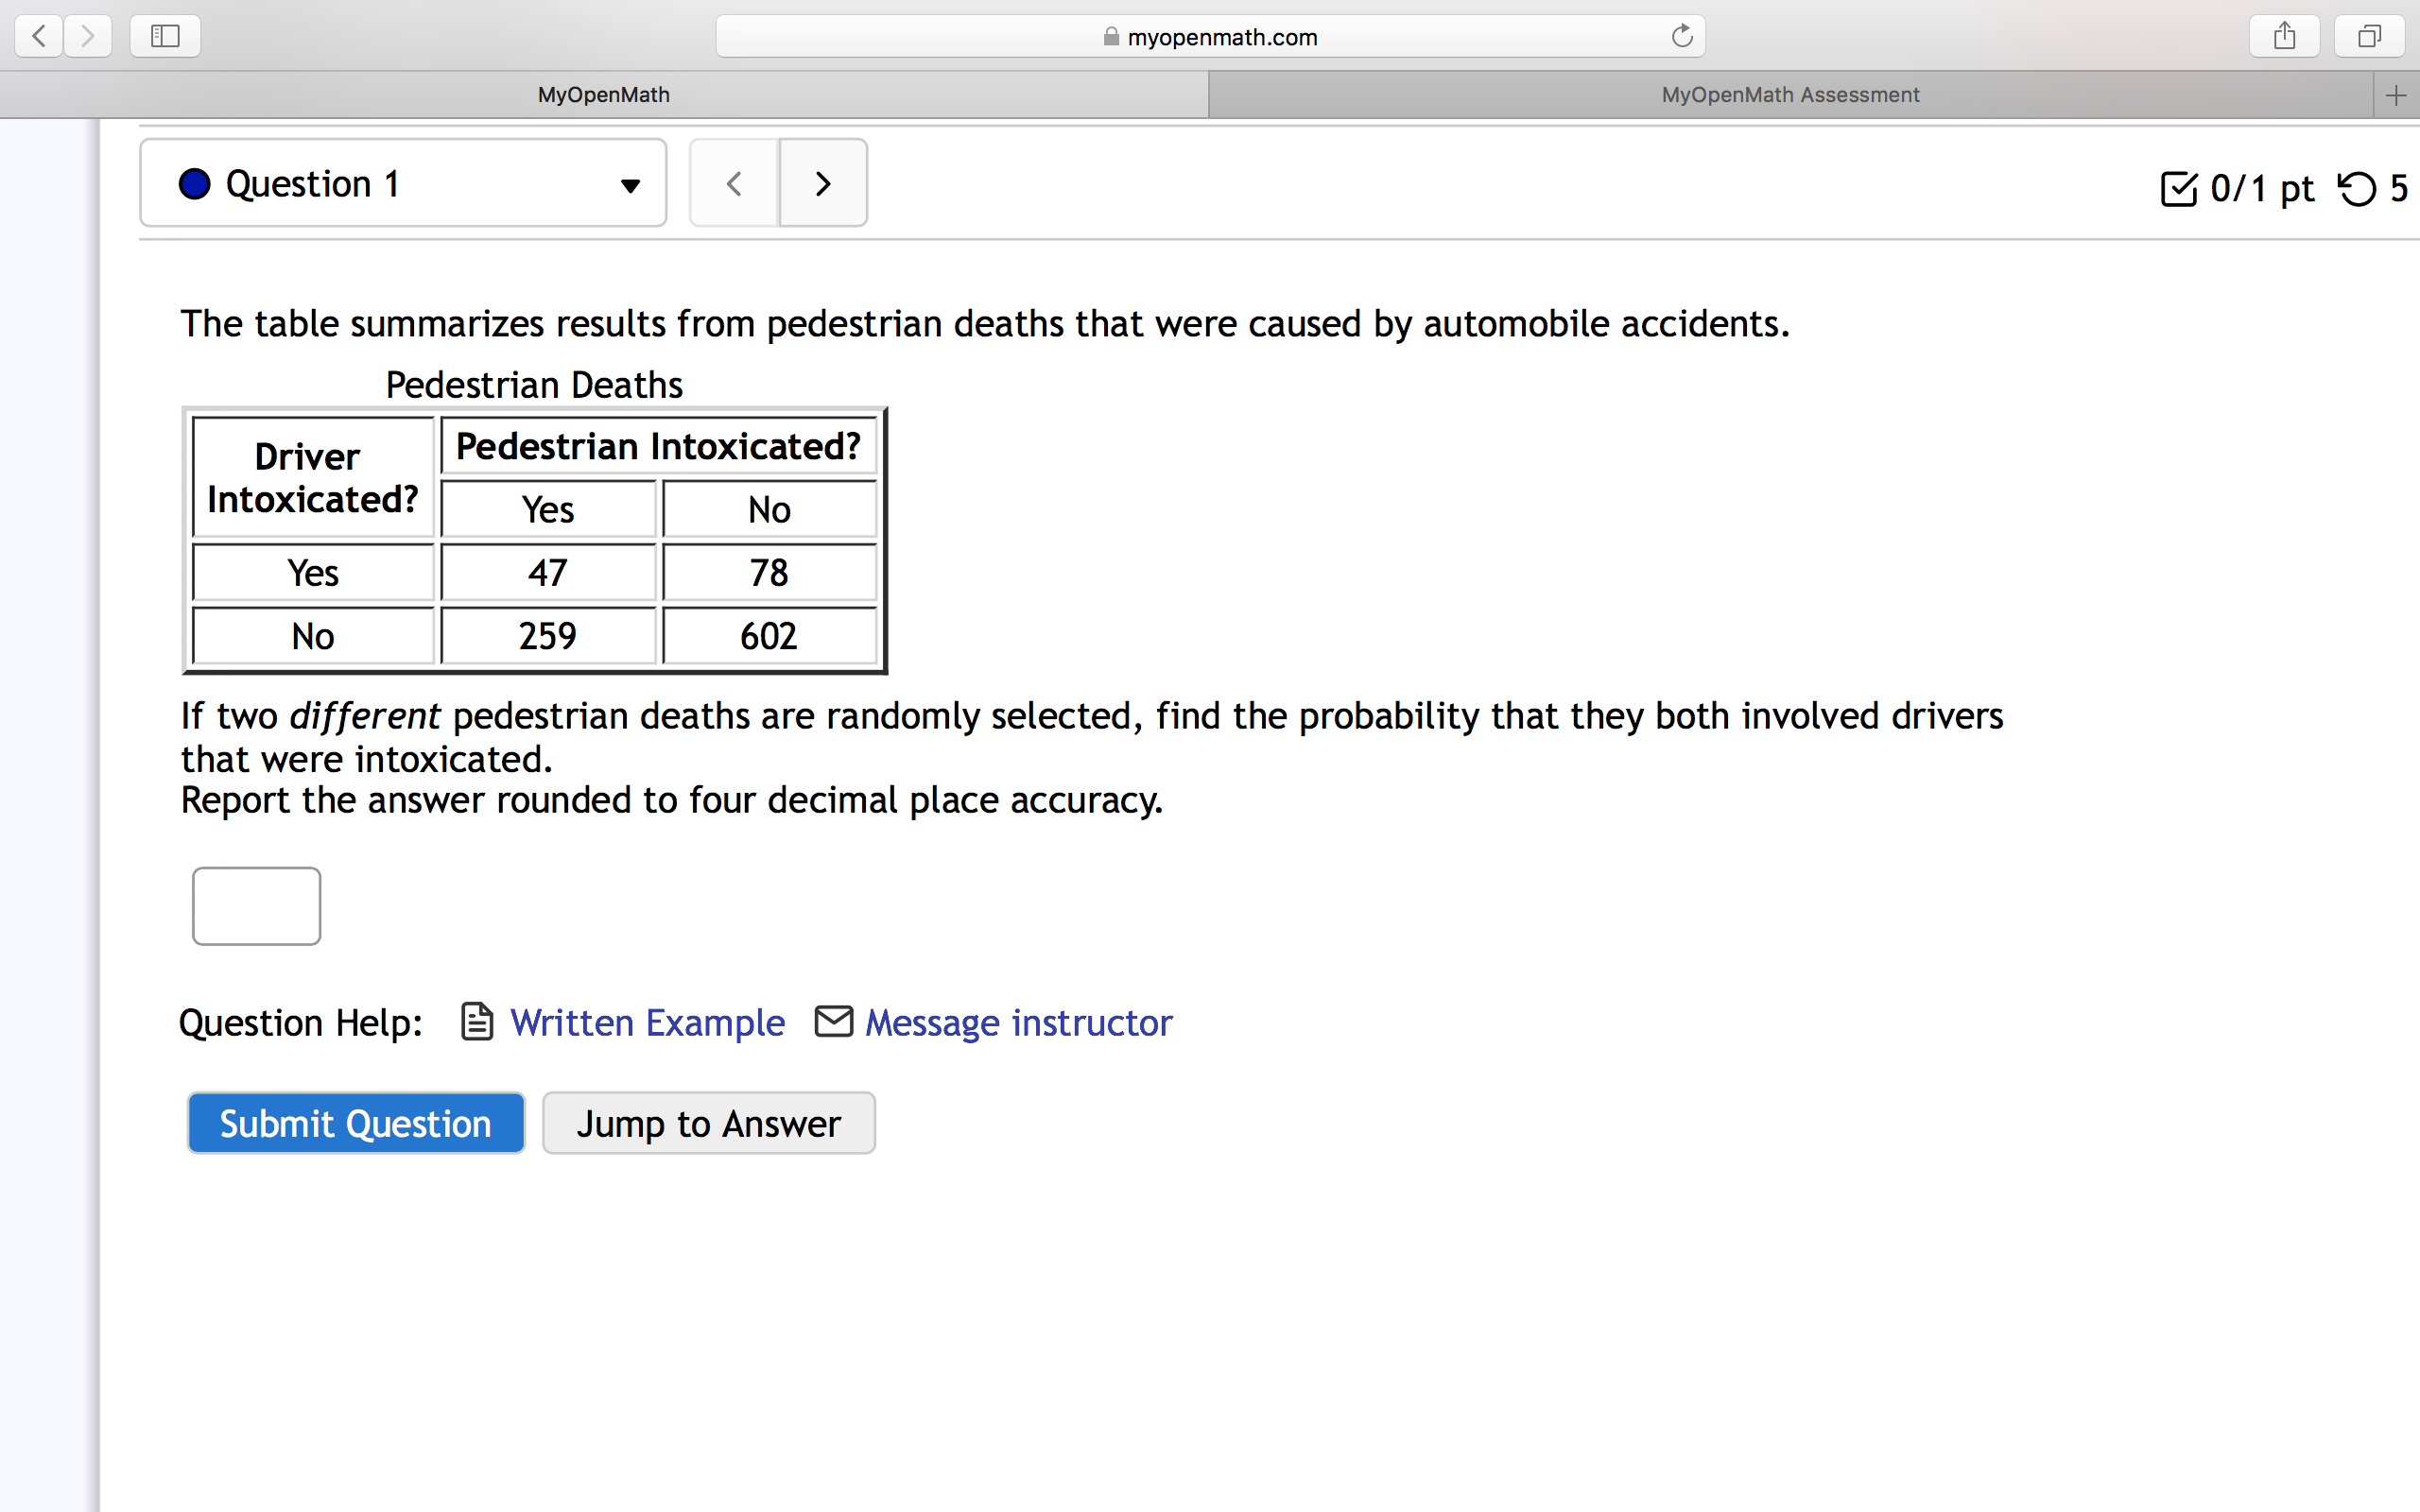This screenshot has height=1512, width=2420.
Task: Advance to the next question with the right chevron
Action: (x=822, y=183)
